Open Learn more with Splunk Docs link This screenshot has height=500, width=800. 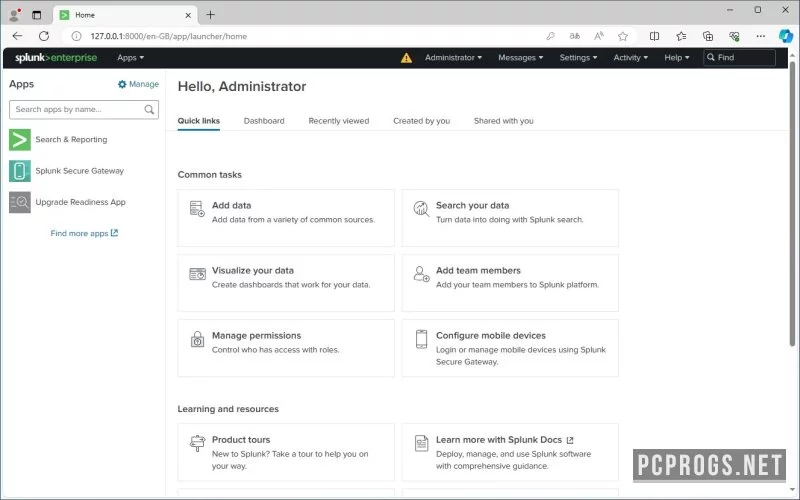tap(504, 440)
